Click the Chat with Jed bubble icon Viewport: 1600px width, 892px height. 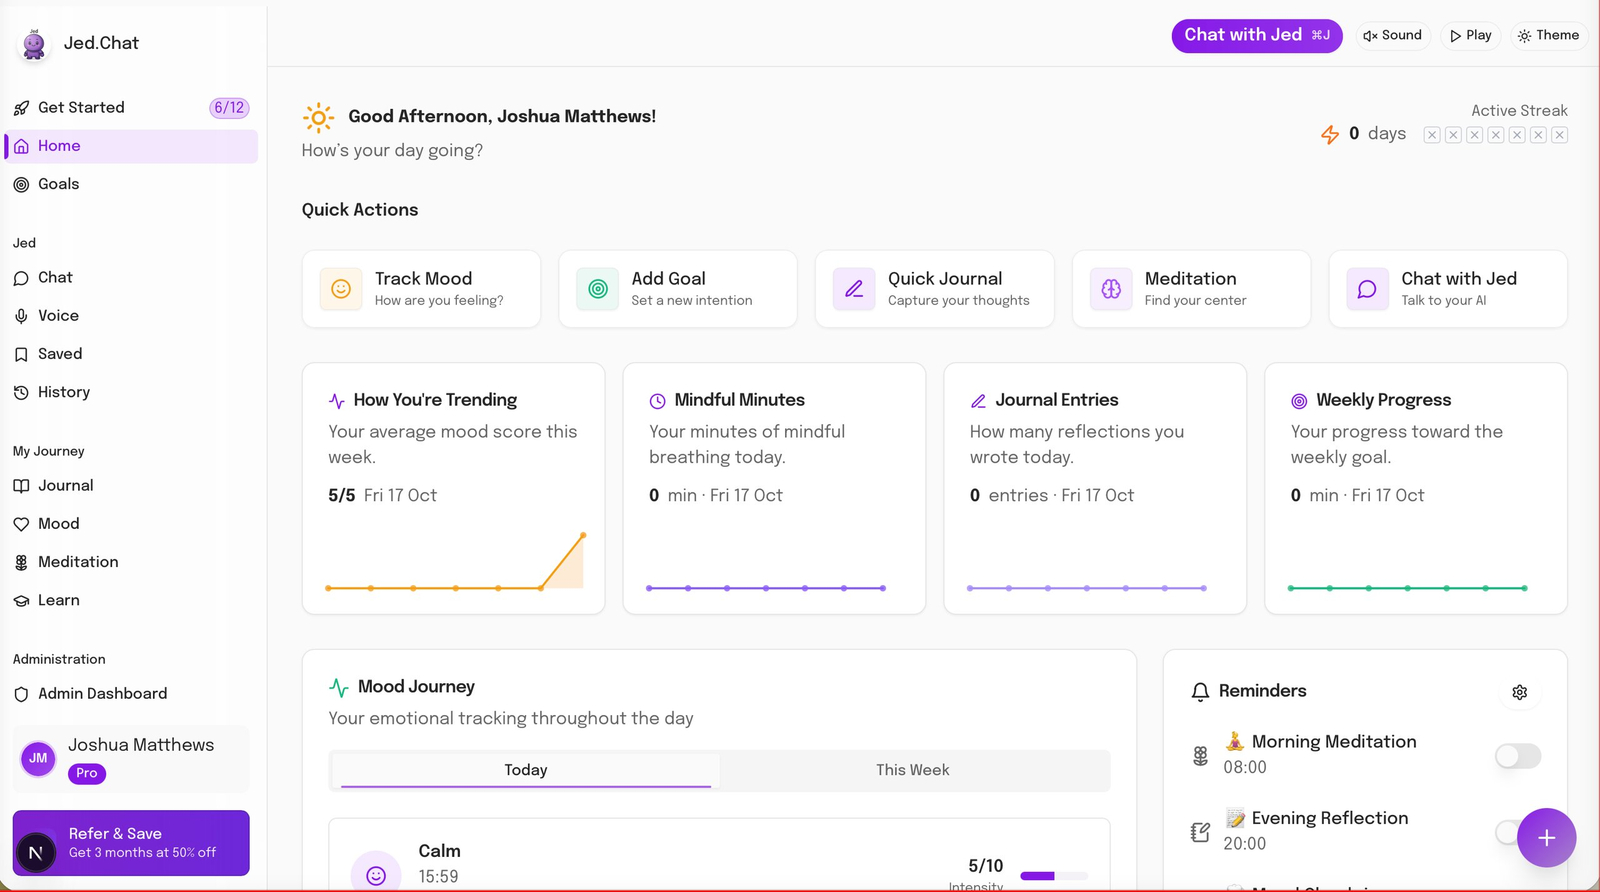1367,289
